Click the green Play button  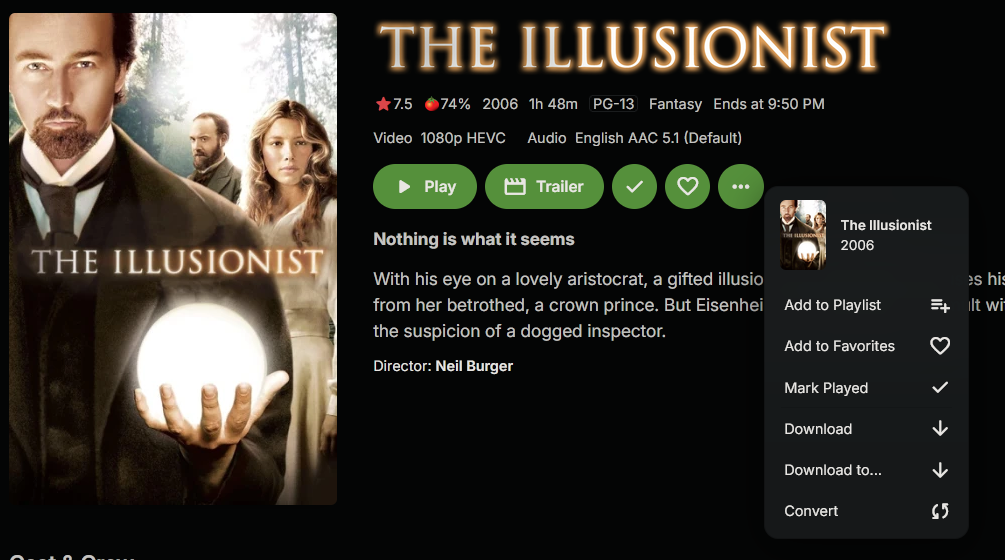(425, 186)
